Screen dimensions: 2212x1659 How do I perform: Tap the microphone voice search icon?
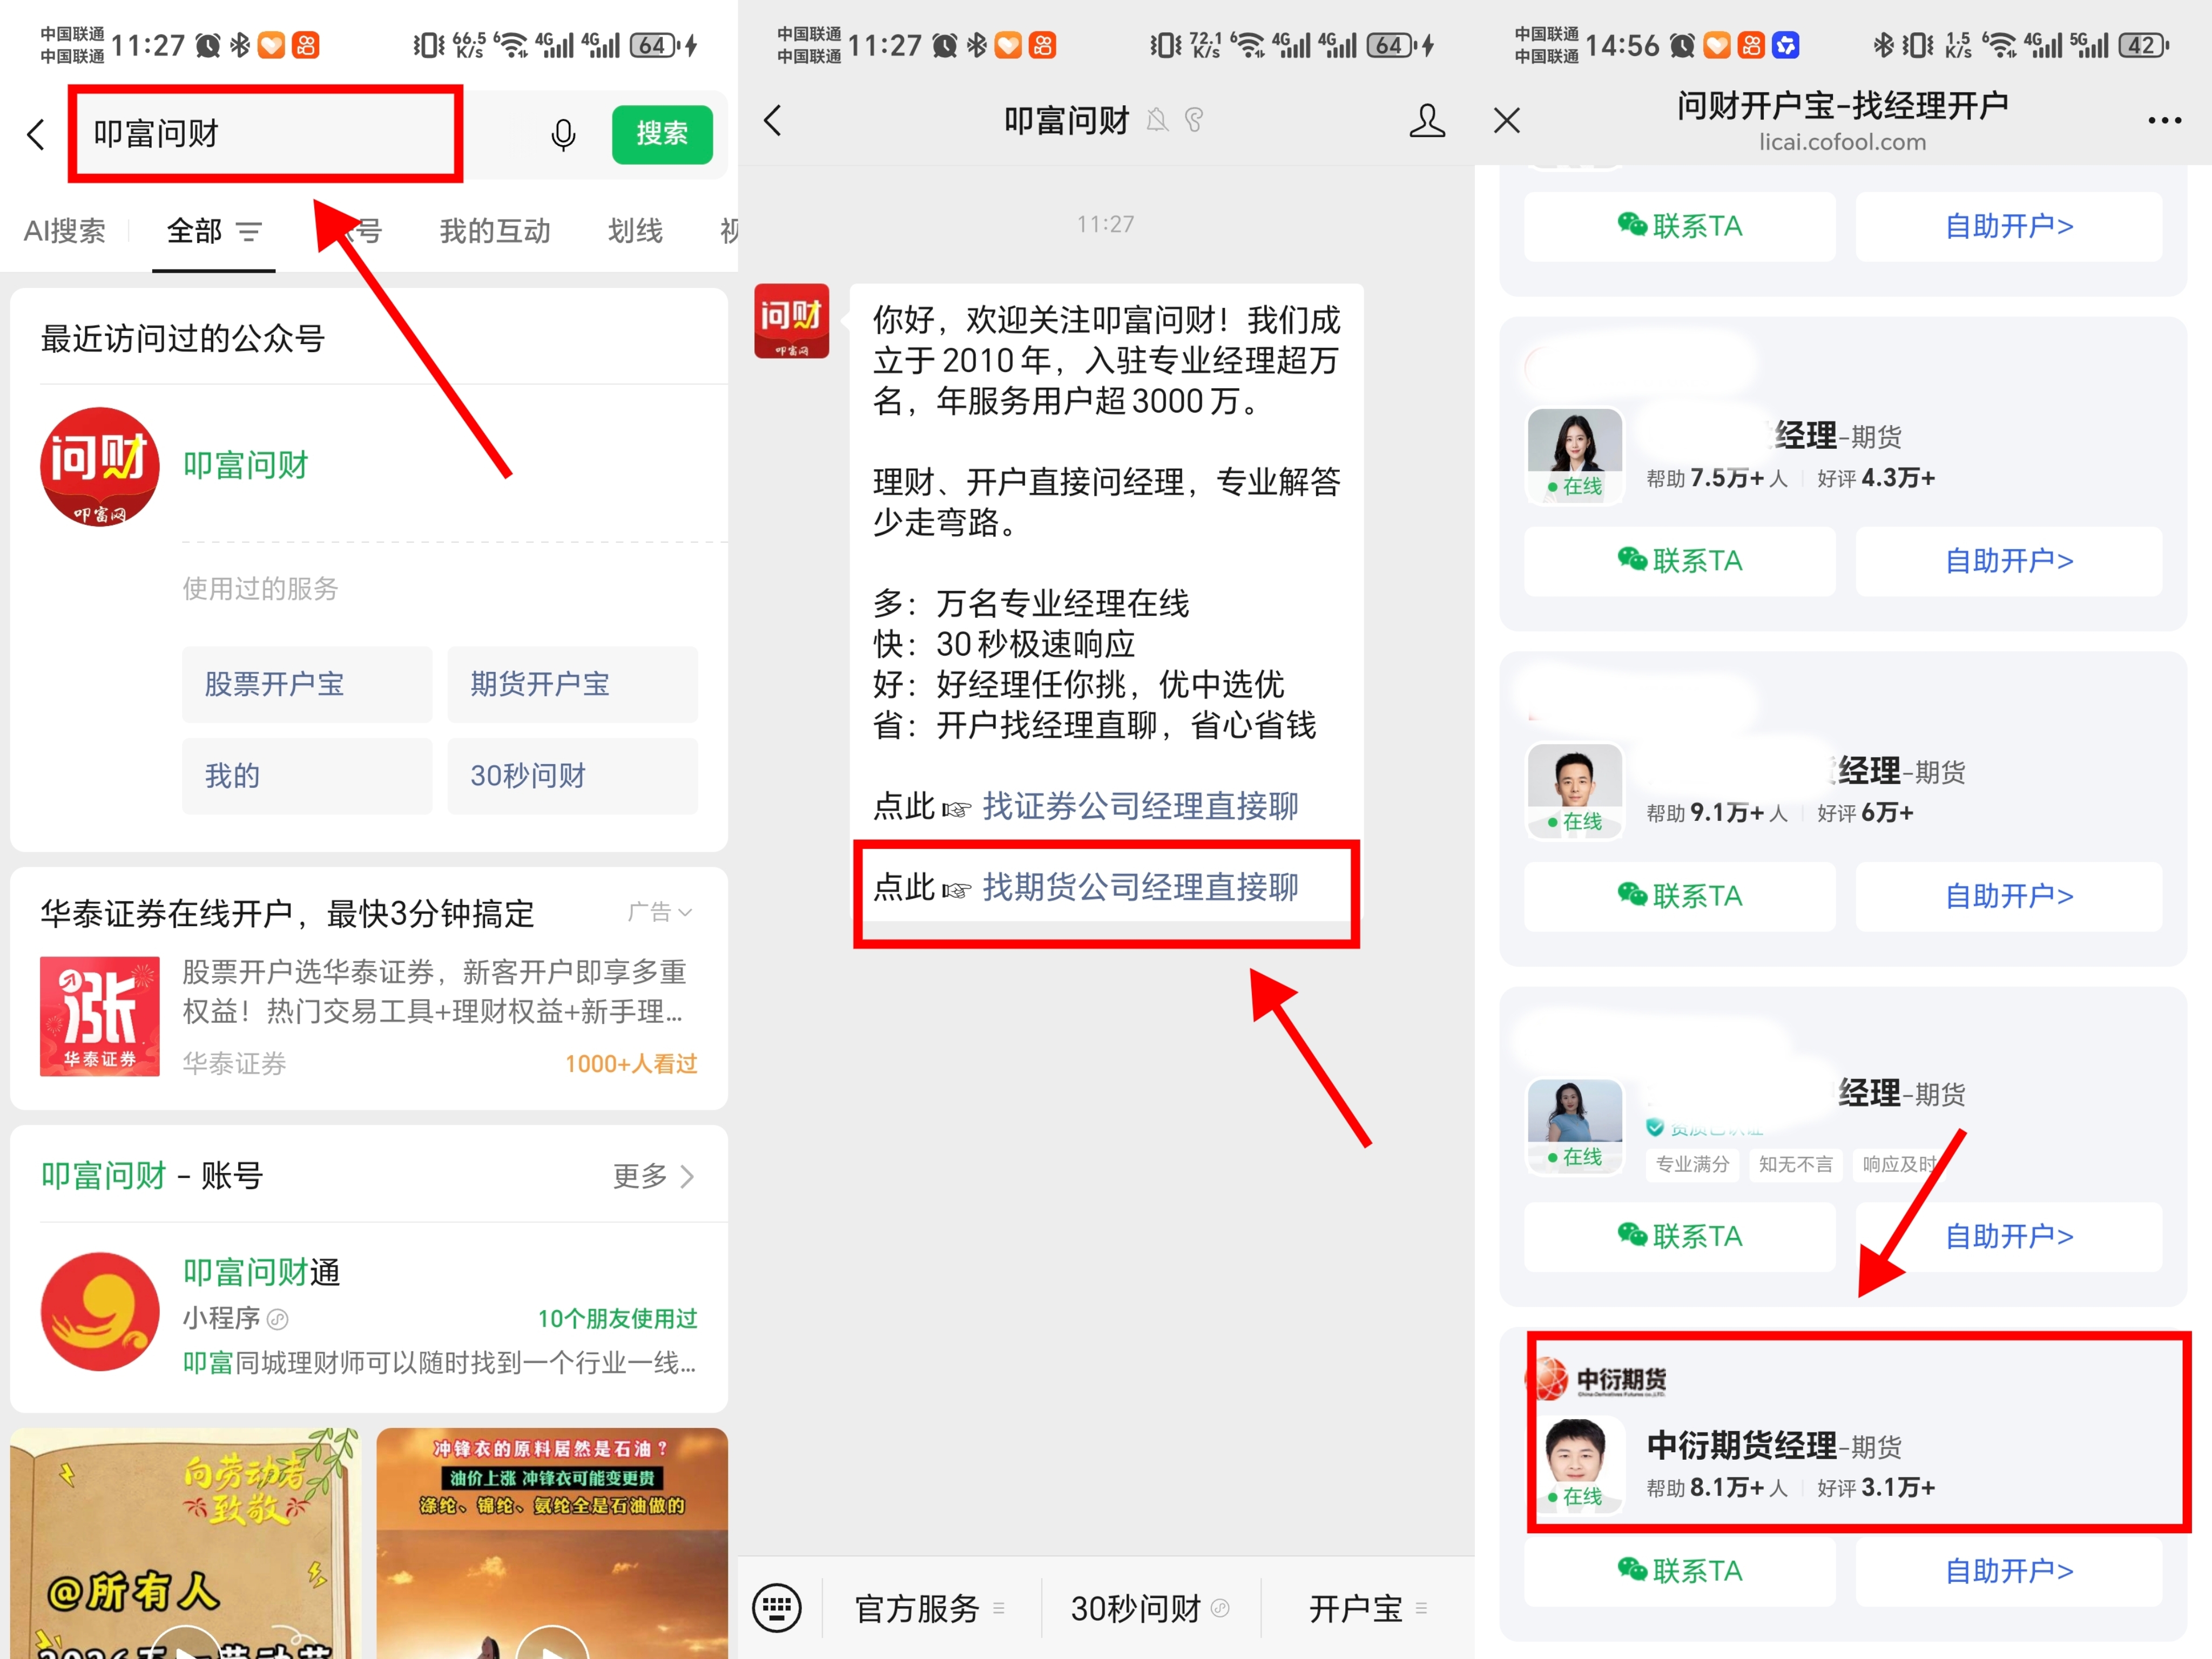(x=564, y=134)
